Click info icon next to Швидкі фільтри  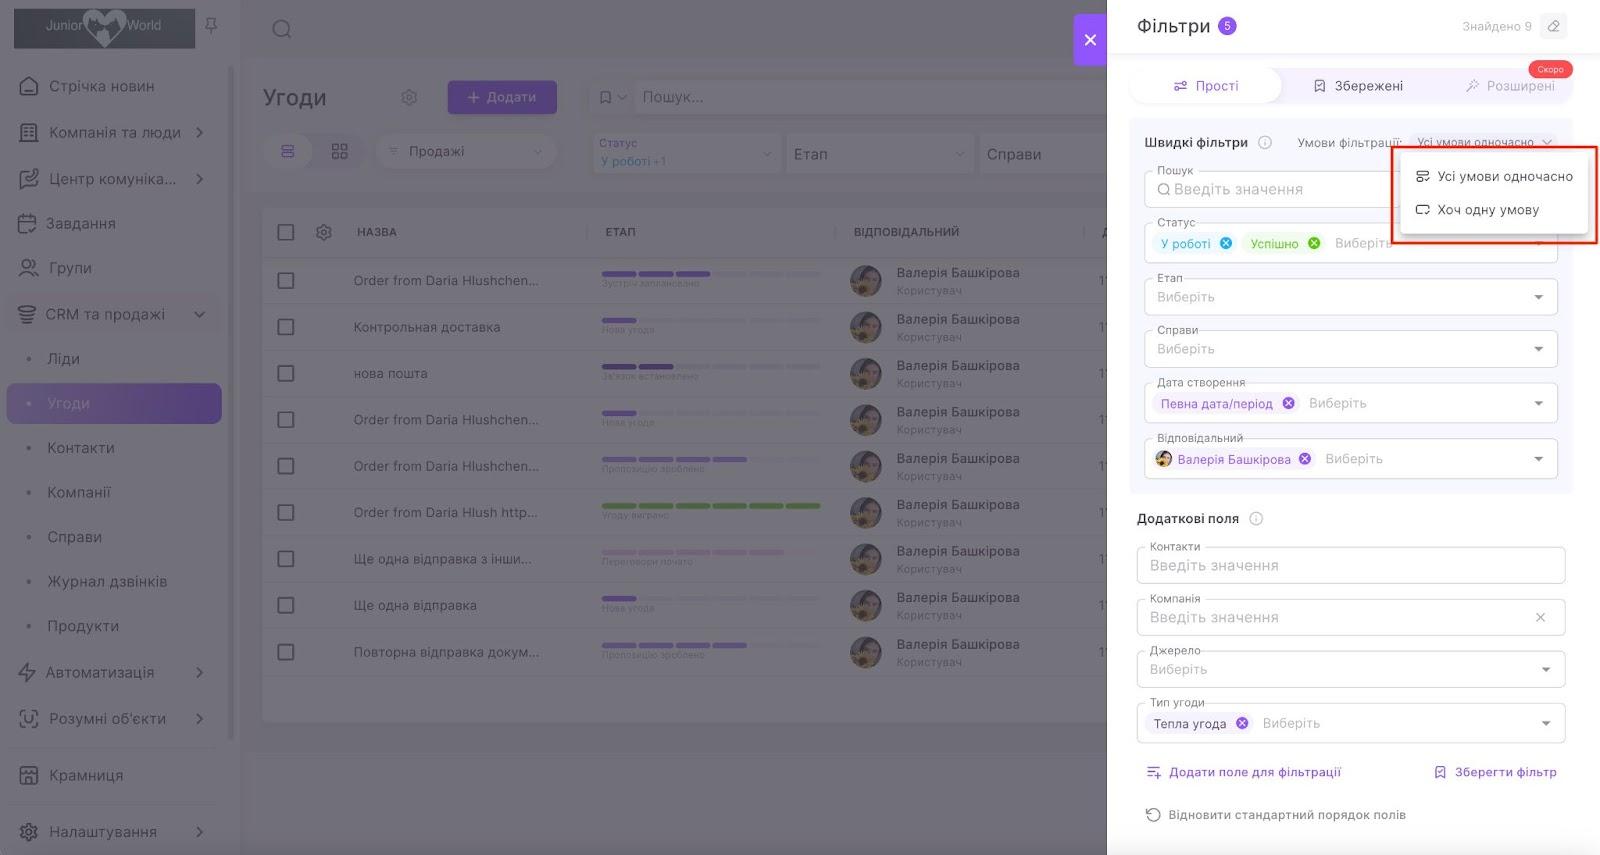[1265, 142]
